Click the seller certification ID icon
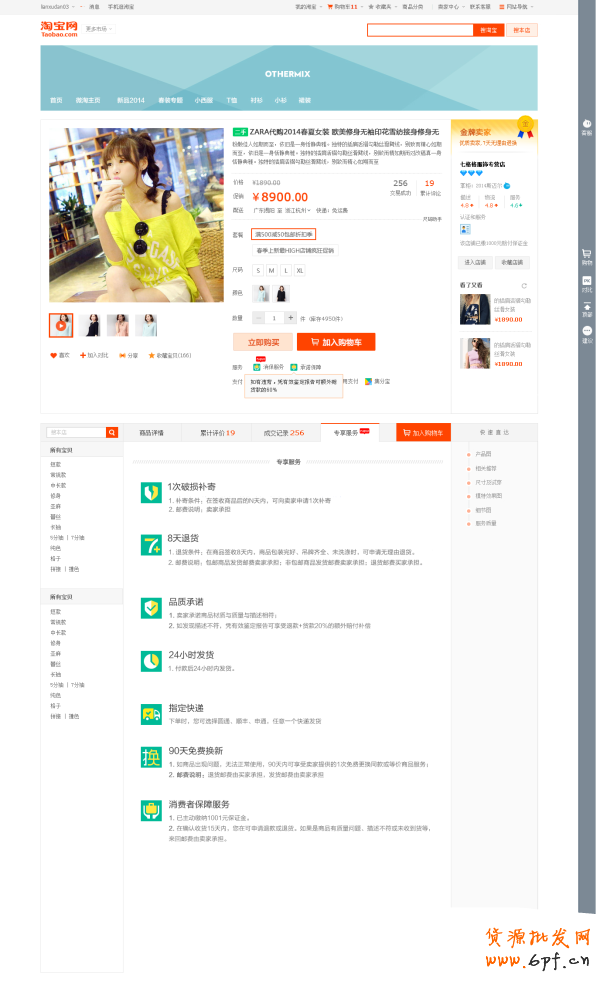The image size is (600, 982). point(465,229)
